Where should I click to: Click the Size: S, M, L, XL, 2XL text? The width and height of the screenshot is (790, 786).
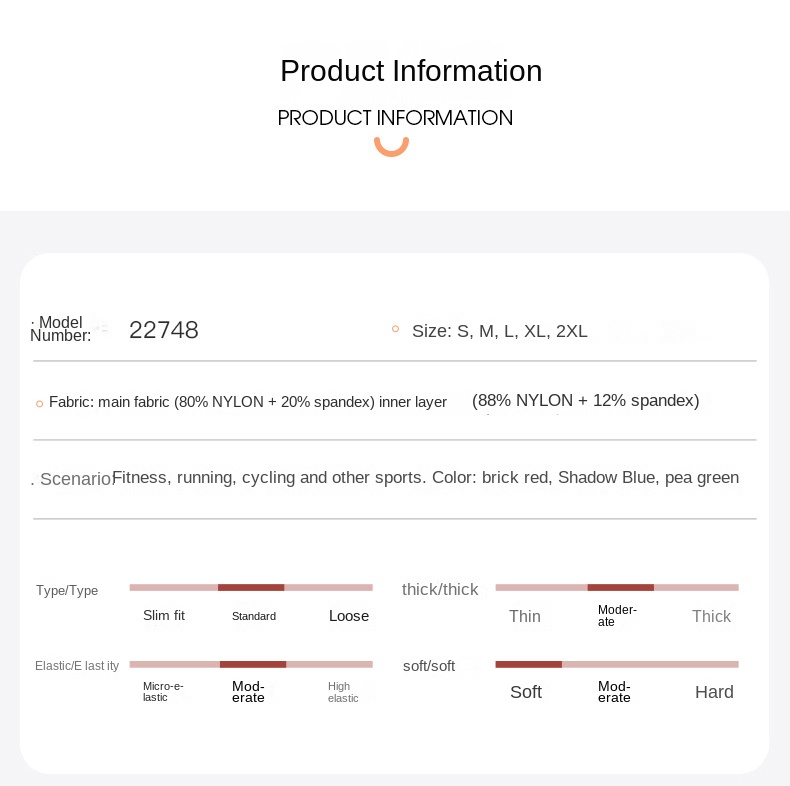point(500,331)
